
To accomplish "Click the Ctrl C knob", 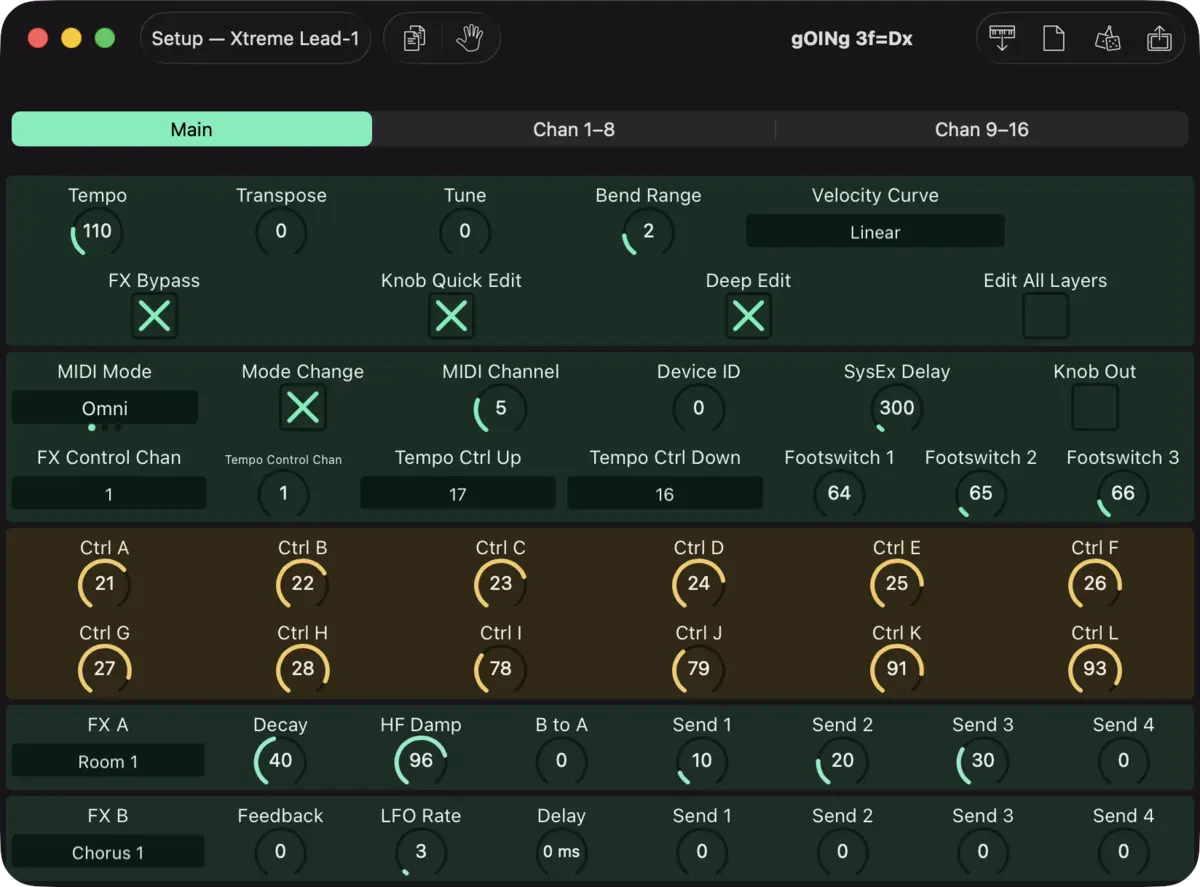I will coord(501,583).
